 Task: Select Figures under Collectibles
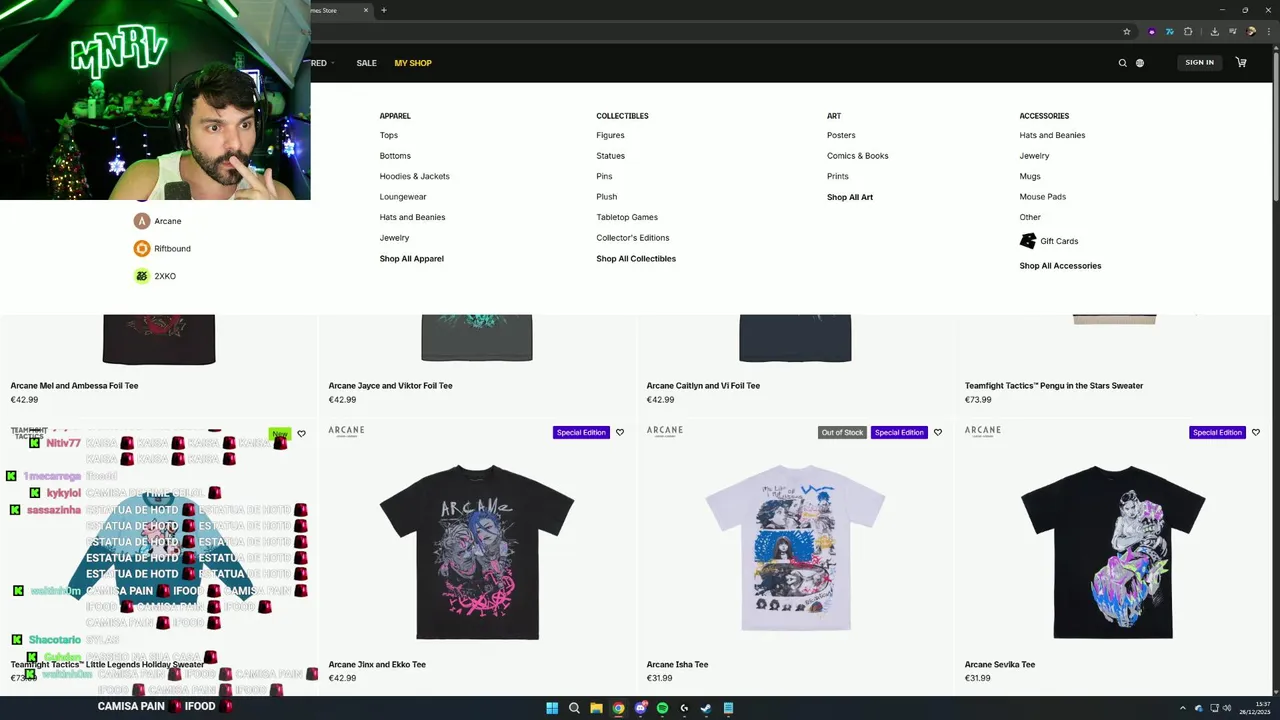(610, 135)
